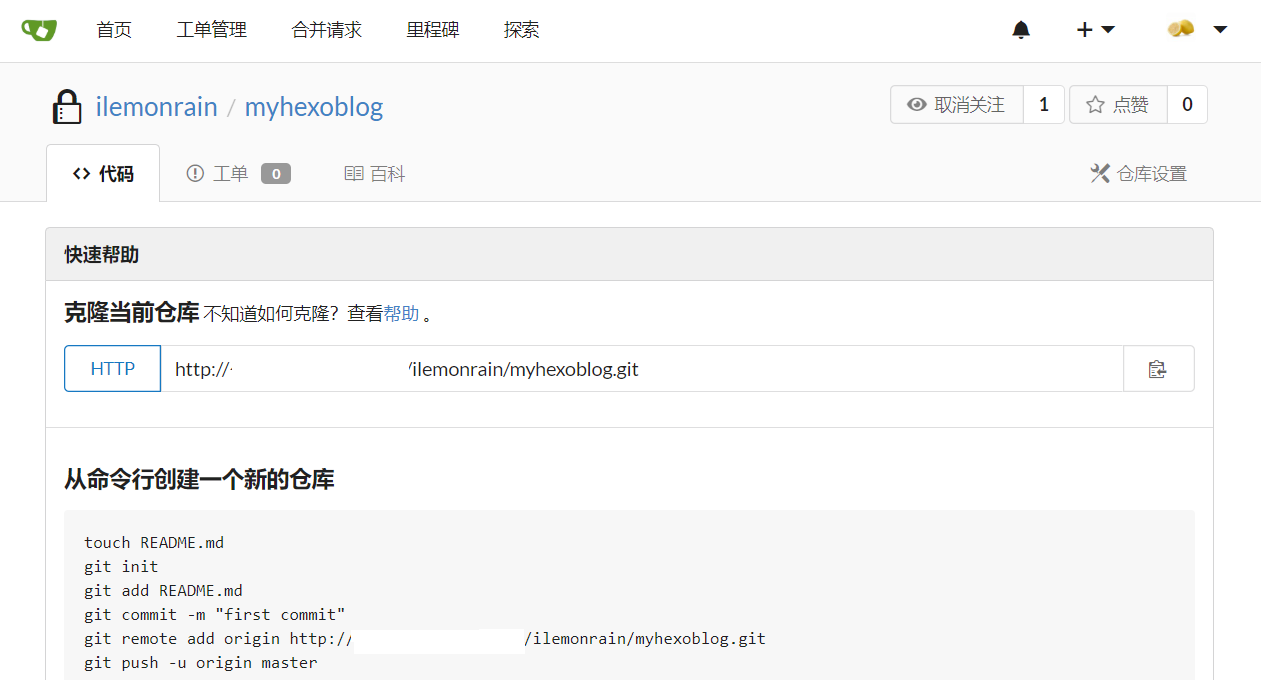Toggle star with 点赞 button

[1118, 105]
